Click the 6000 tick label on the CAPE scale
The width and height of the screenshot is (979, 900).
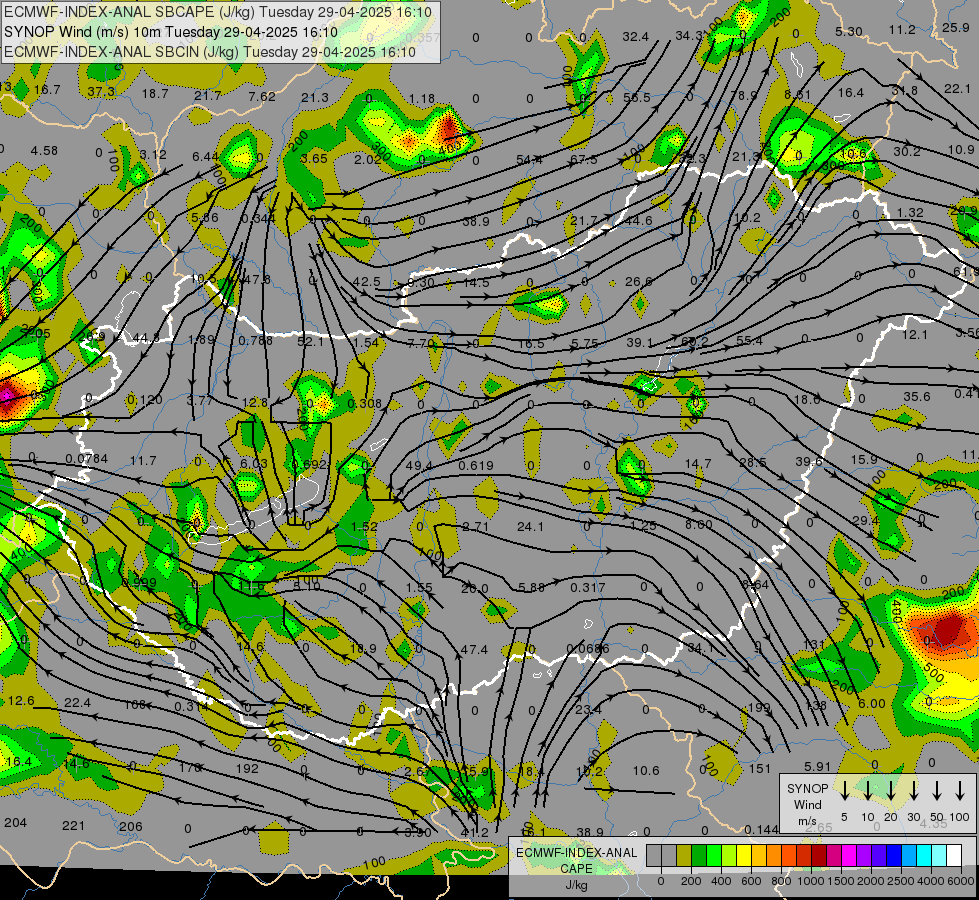click(x=962, y=881)
